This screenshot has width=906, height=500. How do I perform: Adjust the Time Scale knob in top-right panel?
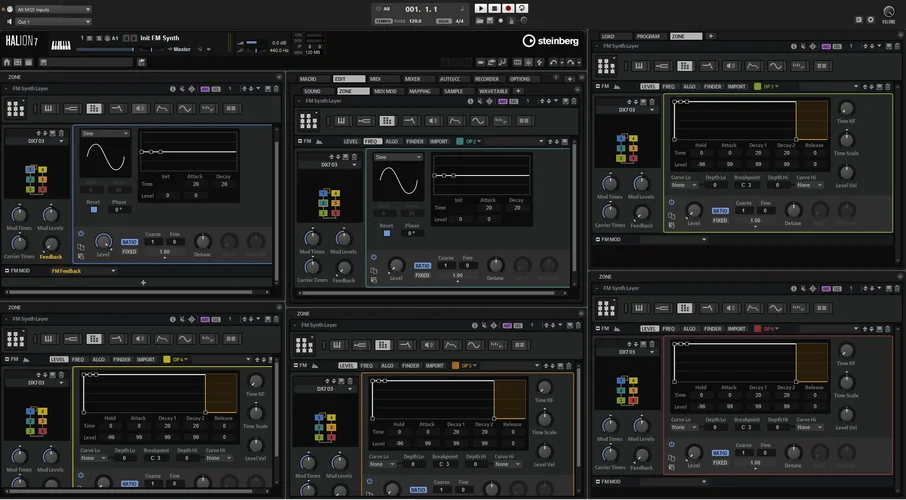846,139
